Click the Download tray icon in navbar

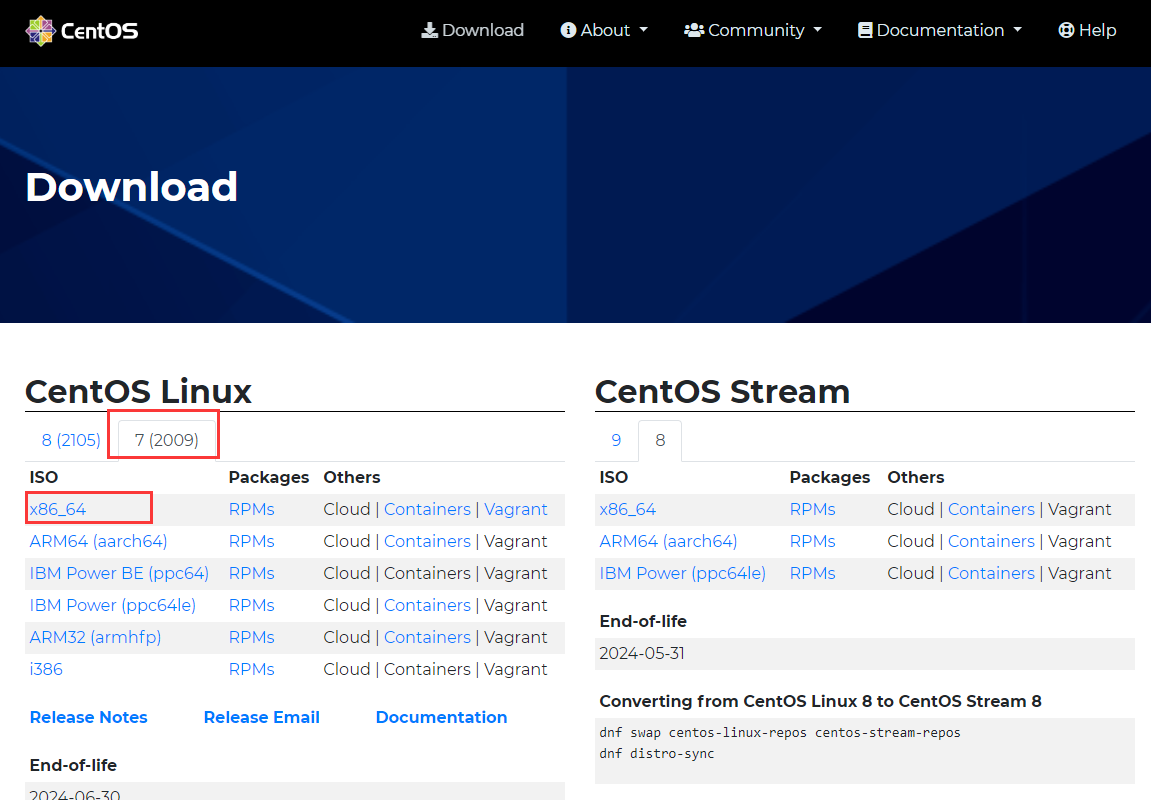[429, 30]
